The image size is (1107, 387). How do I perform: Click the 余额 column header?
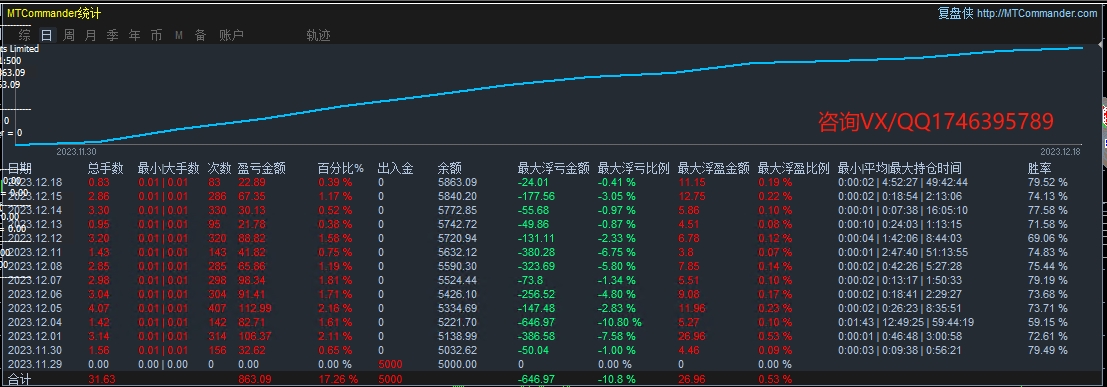pyautogui.click(x=450, y=168)
